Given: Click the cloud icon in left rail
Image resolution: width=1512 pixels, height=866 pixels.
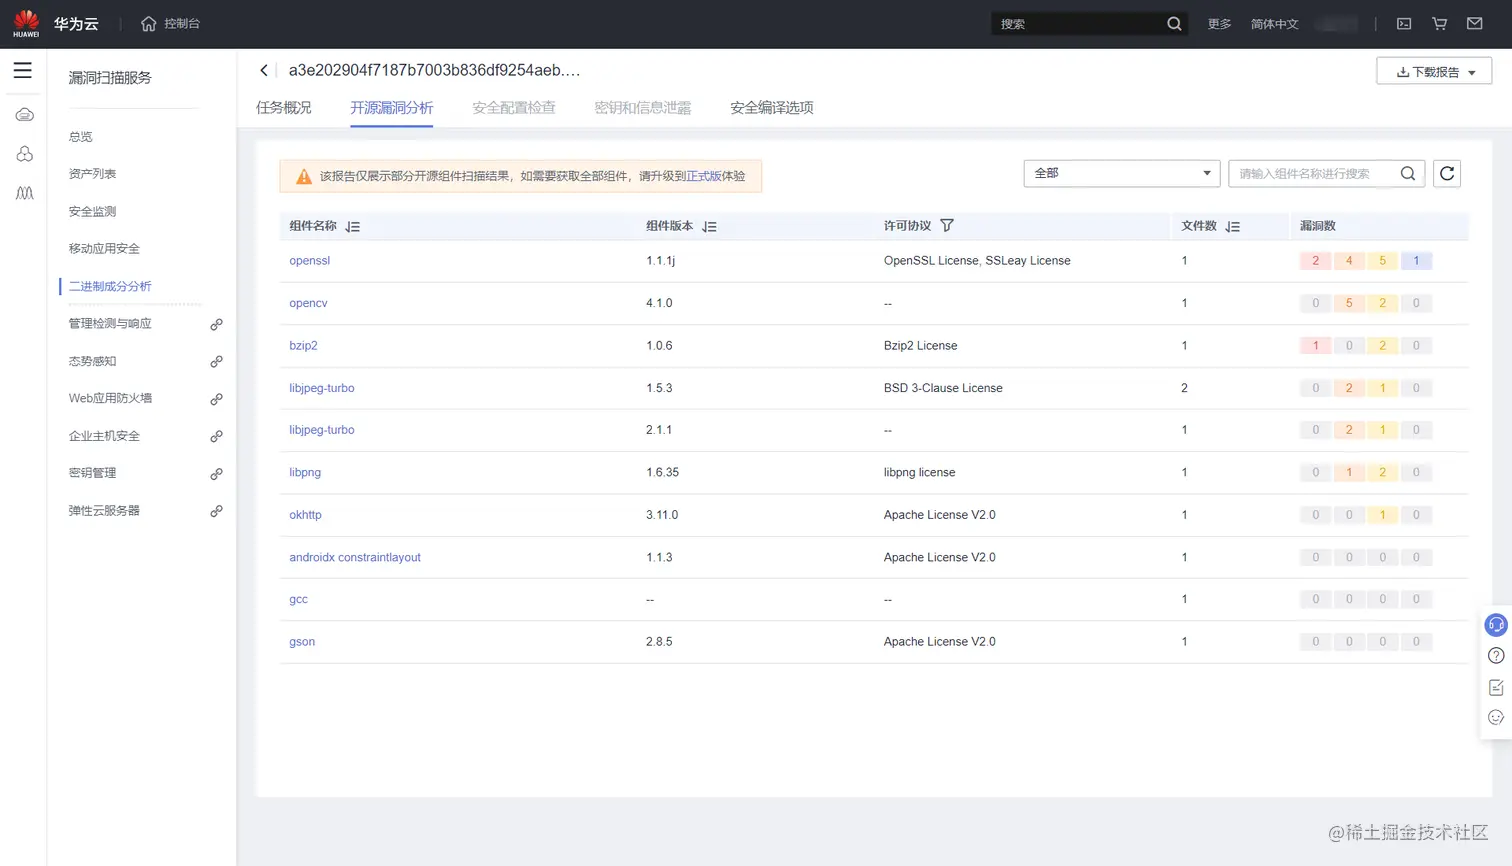Looking at the screenshot, I should click(x=24, y=115).
